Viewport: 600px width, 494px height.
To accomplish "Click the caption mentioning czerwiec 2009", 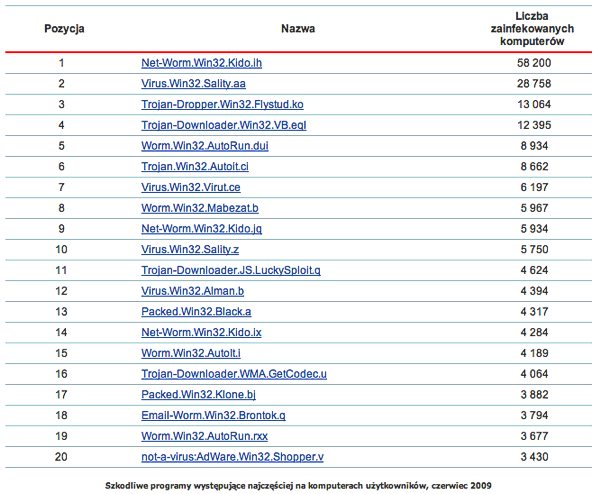I will [x=298, y=486].
